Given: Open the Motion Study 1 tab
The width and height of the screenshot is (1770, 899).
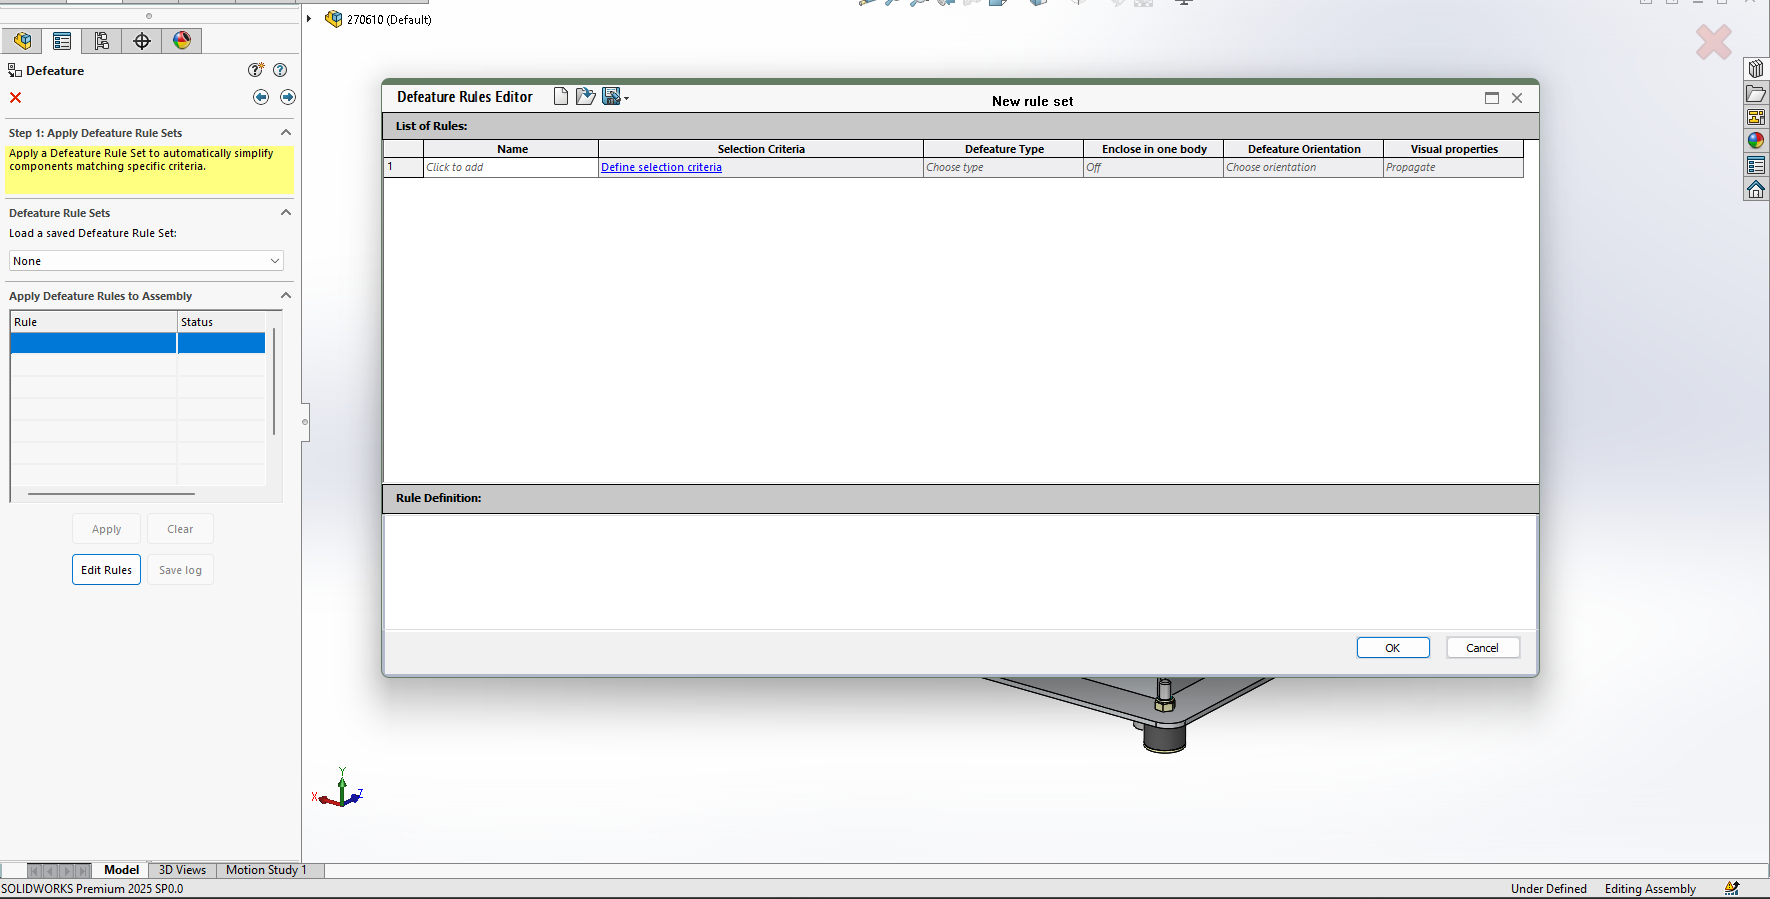Looking at the screenshot, I should pyautogui.click(x=266, y=870).
